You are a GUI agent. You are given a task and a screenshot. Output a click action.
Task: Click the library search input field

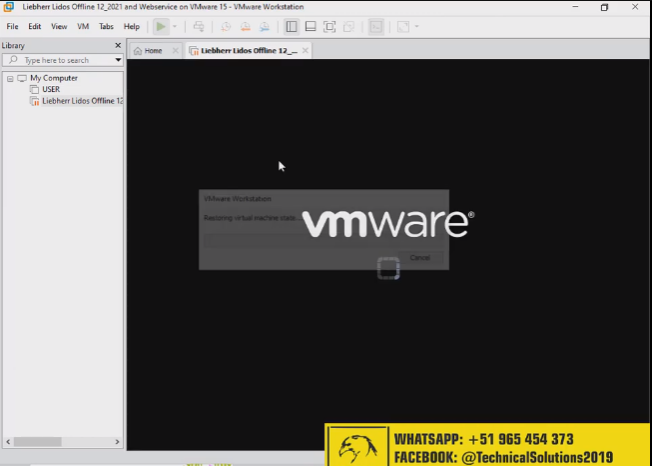[62, 60]
